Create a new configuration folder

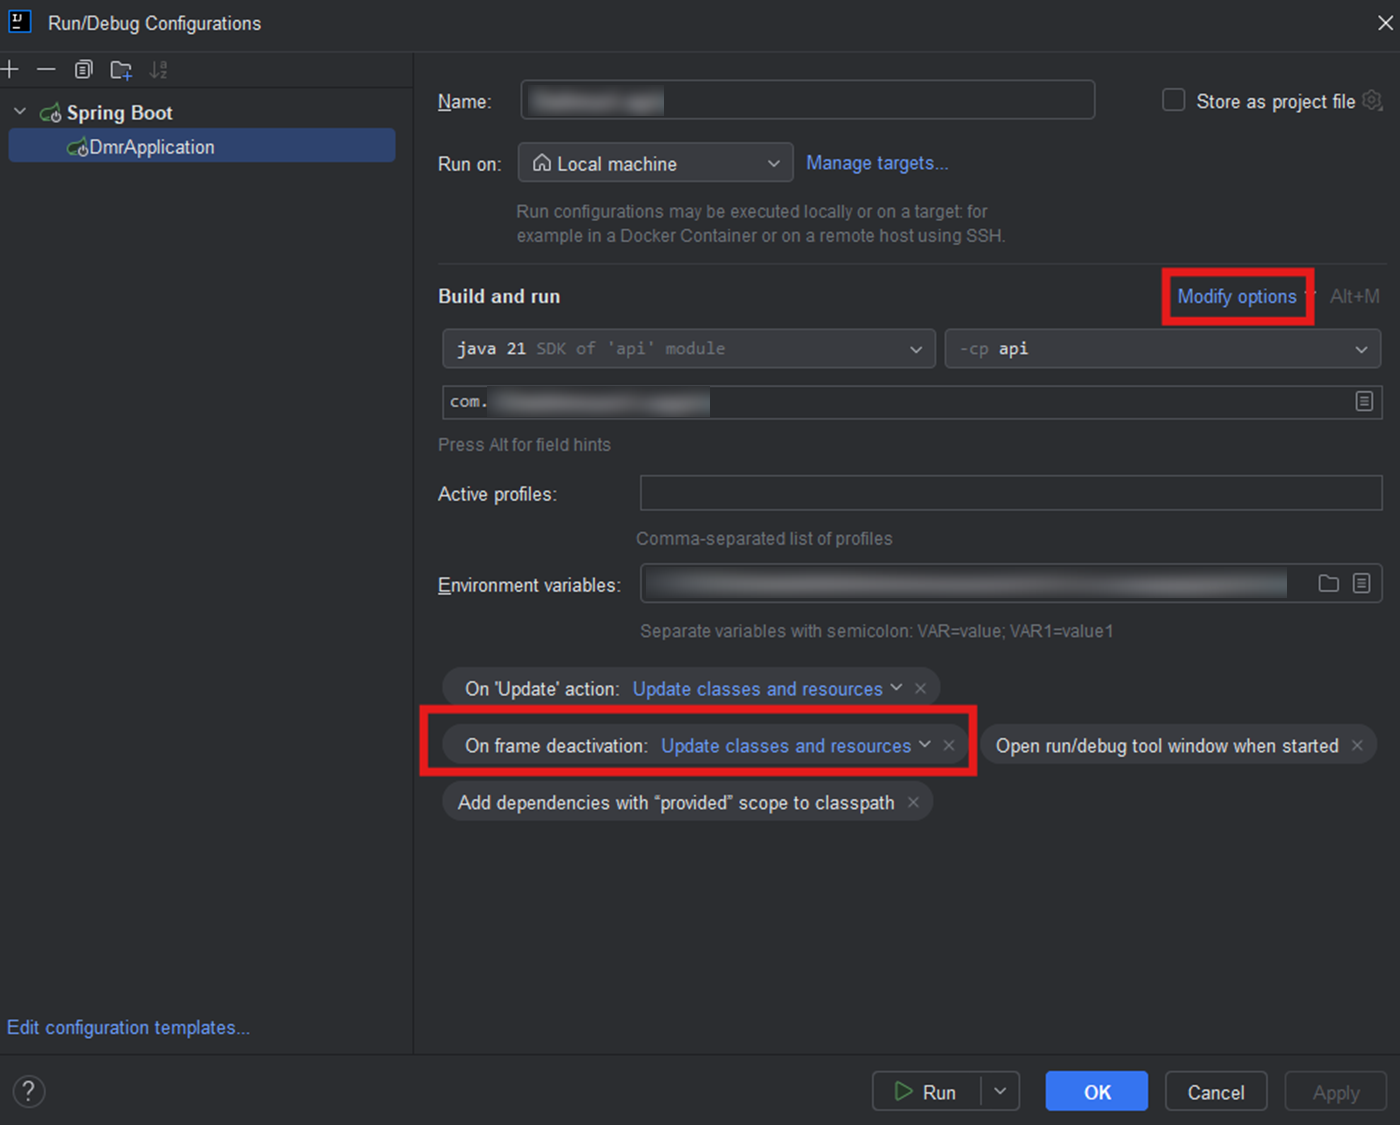tap(121, 70)
